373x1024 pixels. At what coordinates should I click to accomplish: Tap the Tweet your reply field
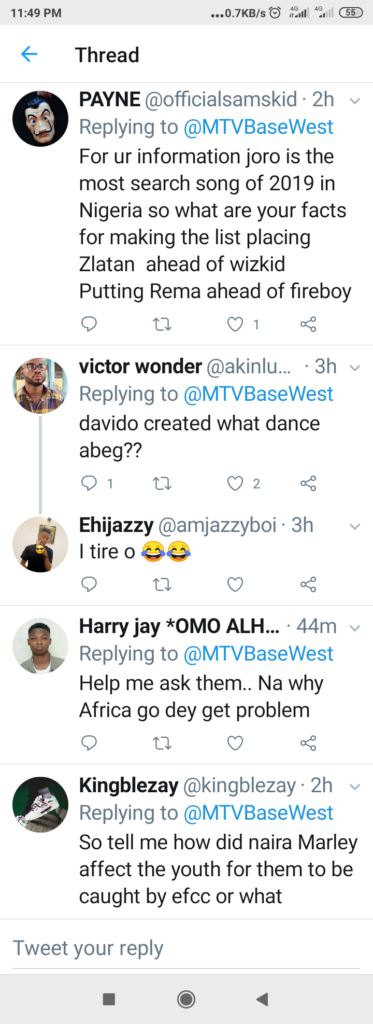point(186,948)
